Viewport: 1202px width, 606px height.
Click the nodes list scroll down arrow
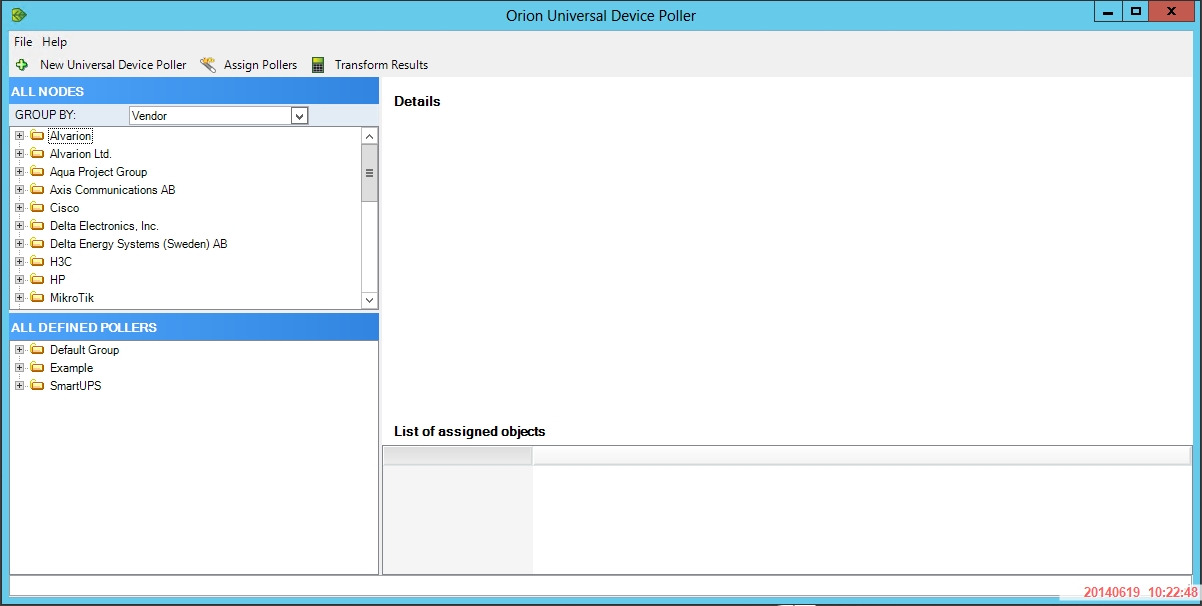369,300
